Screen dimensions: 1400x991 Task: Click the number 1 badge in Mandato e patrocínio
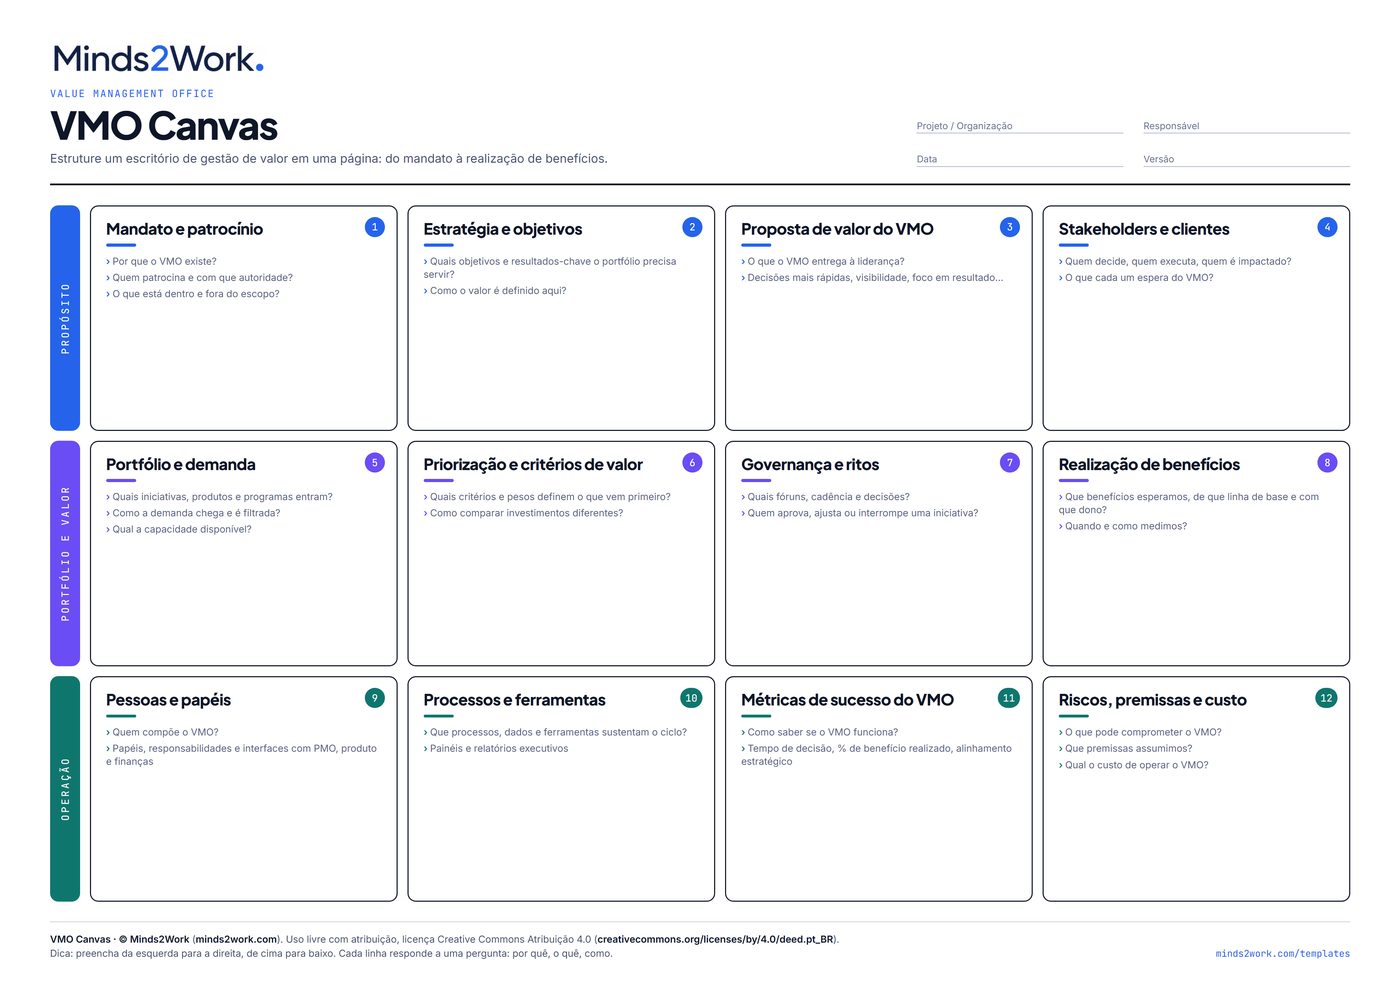coord(375,227)
